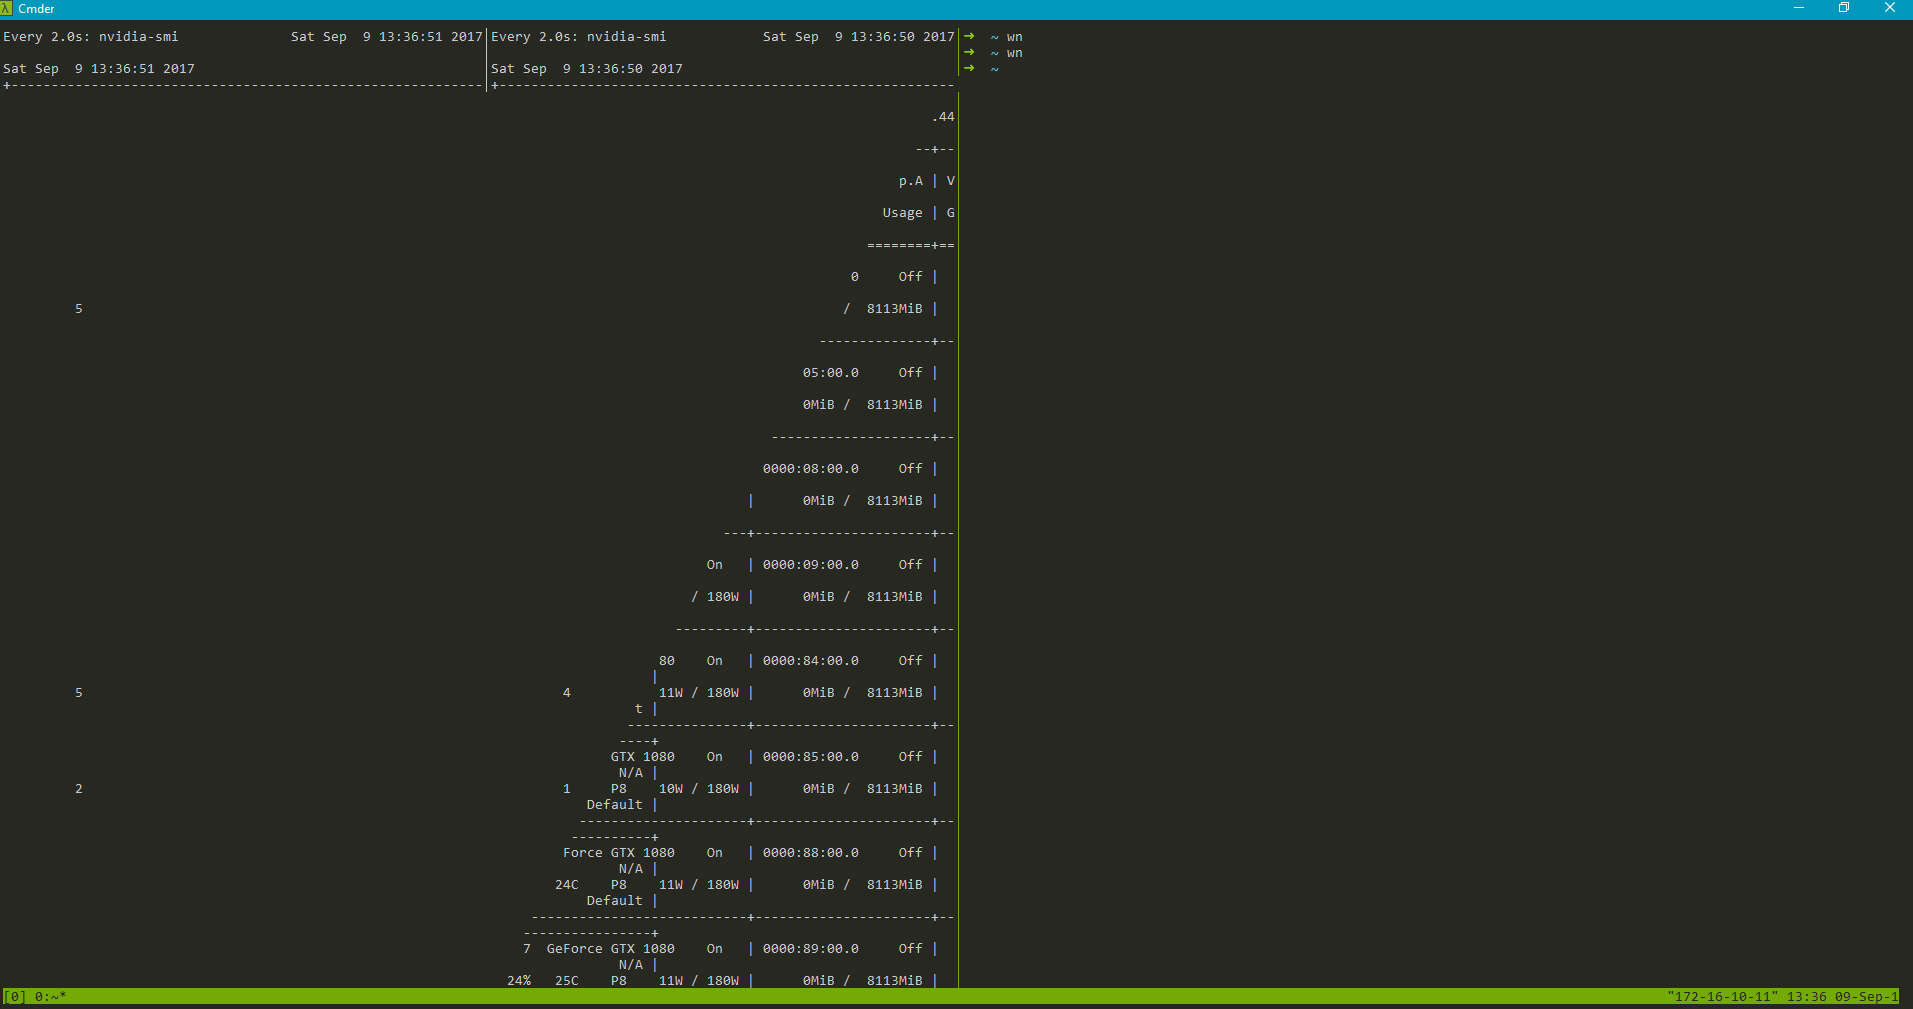This screenshot has width=1913, height=1009.
Task: Click the 8113MiB memory total value
Action: (x=894, y=981)
